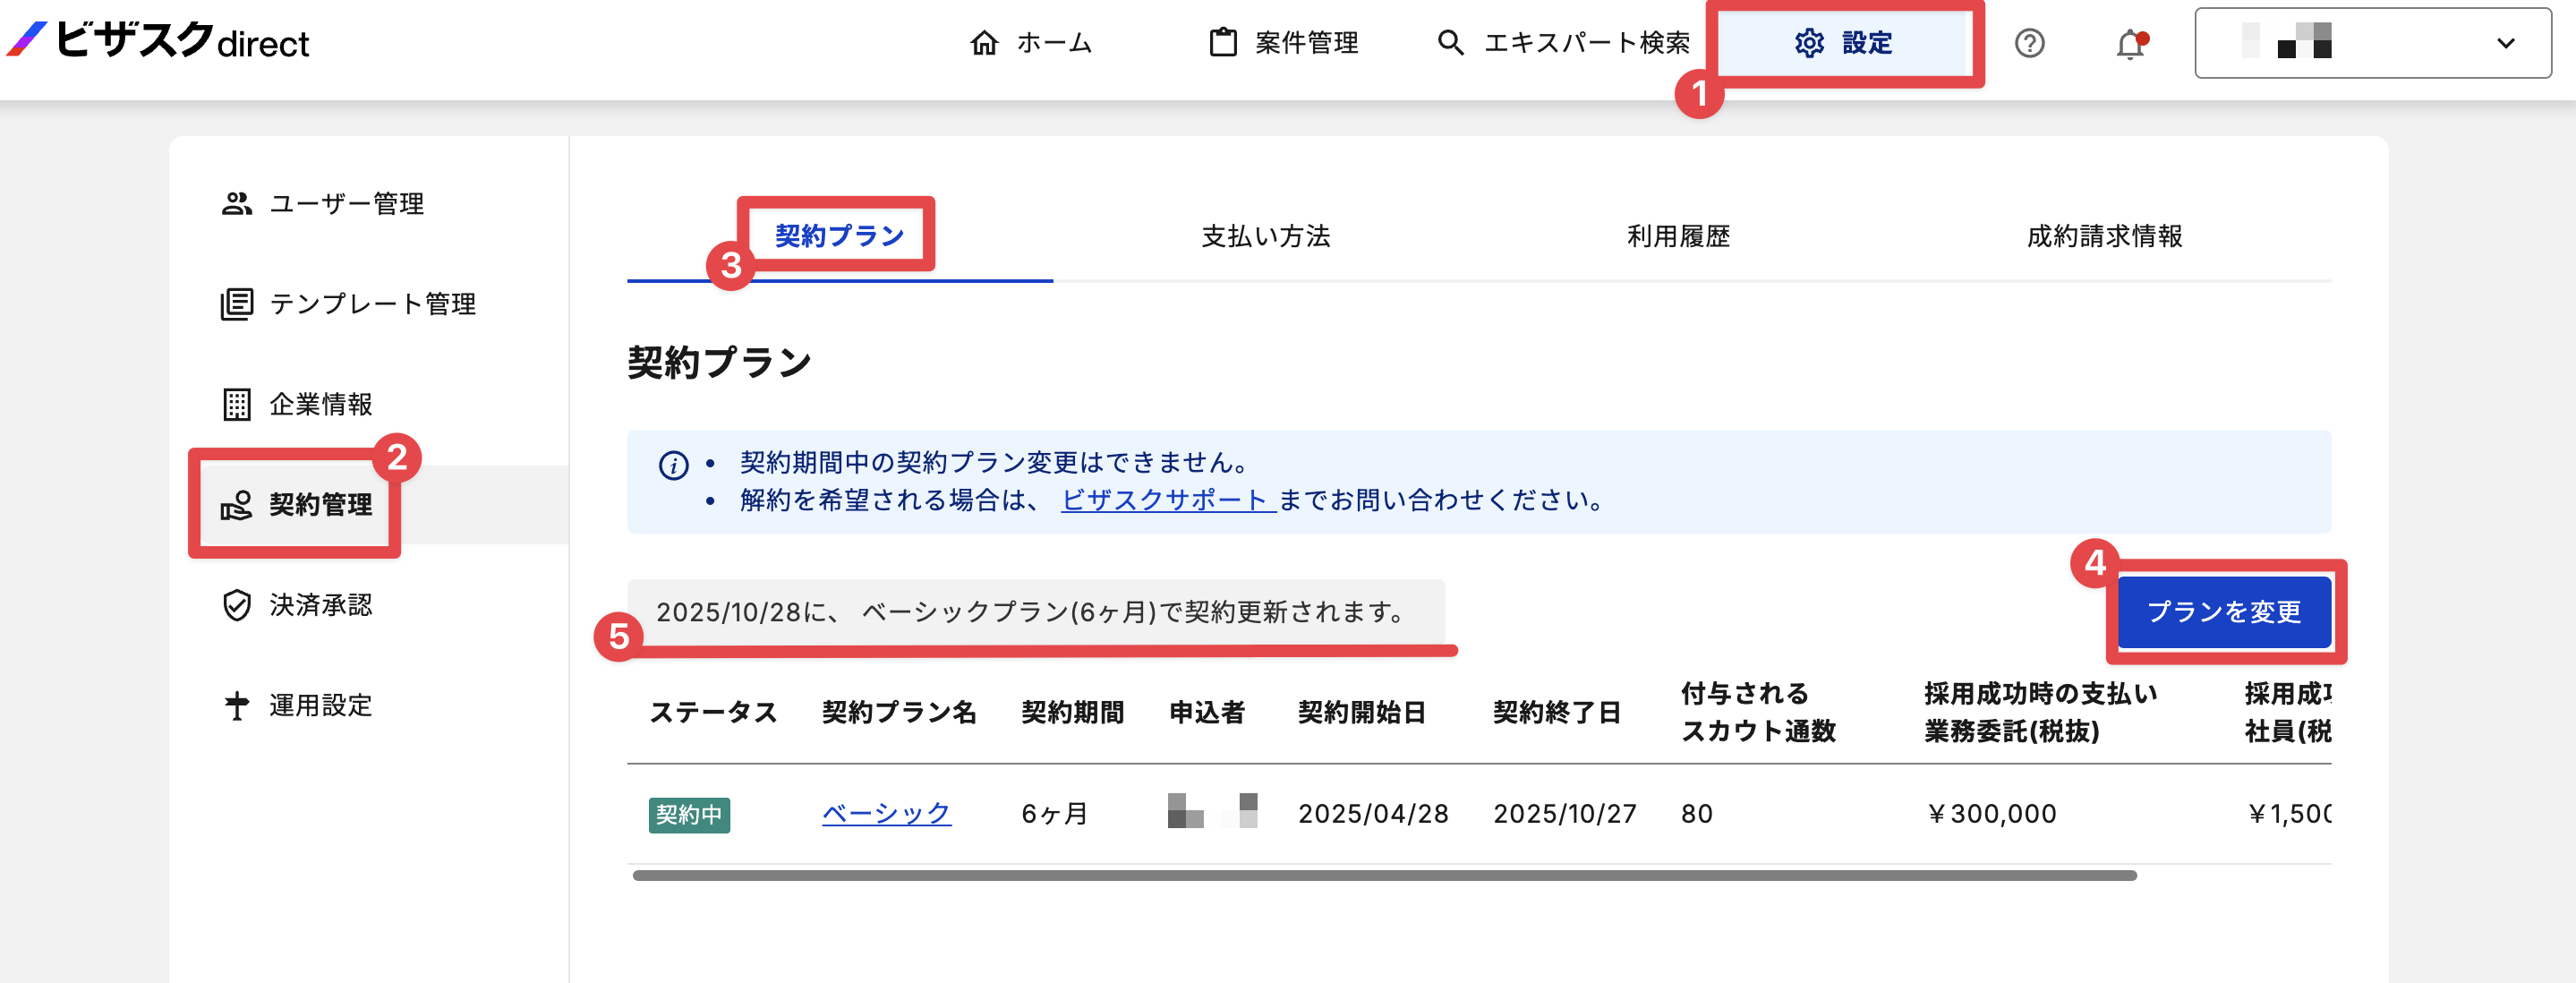This screenshot has height=983, width=2576.
Task: Click the ユーザー管理 people icon
Action: (236, 204)
